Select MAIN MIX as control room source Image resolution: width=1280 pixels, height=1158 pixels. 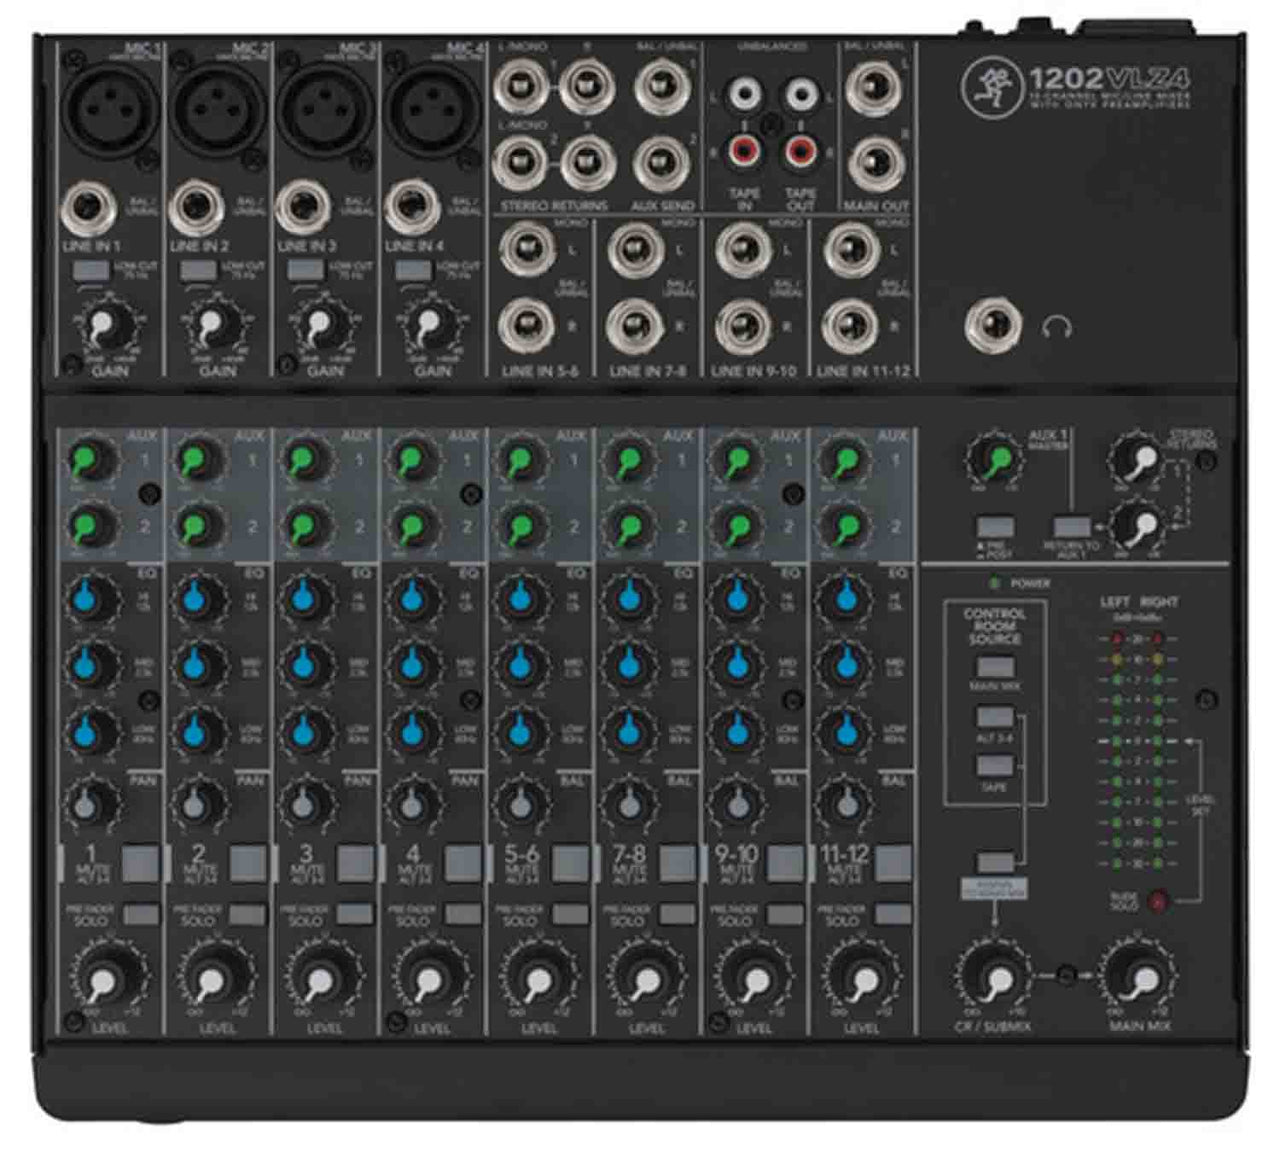click(x=995, y=667)
